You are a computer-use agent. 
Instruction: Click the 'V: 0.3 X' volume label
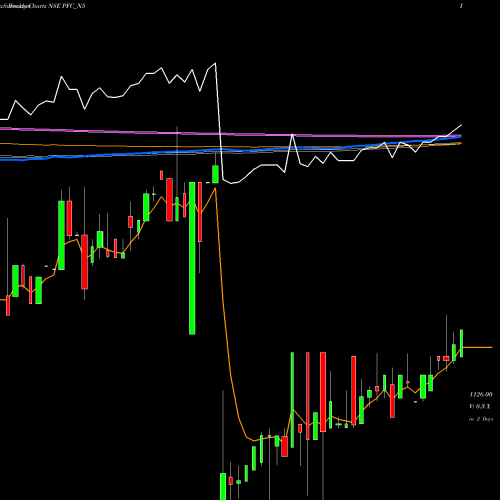click(x=480, y=406)
